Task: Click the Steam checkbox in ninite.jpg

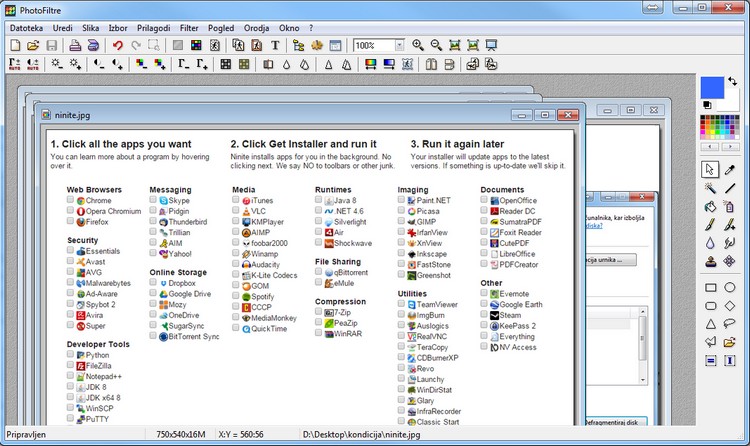Action: (x=484, y=314)
